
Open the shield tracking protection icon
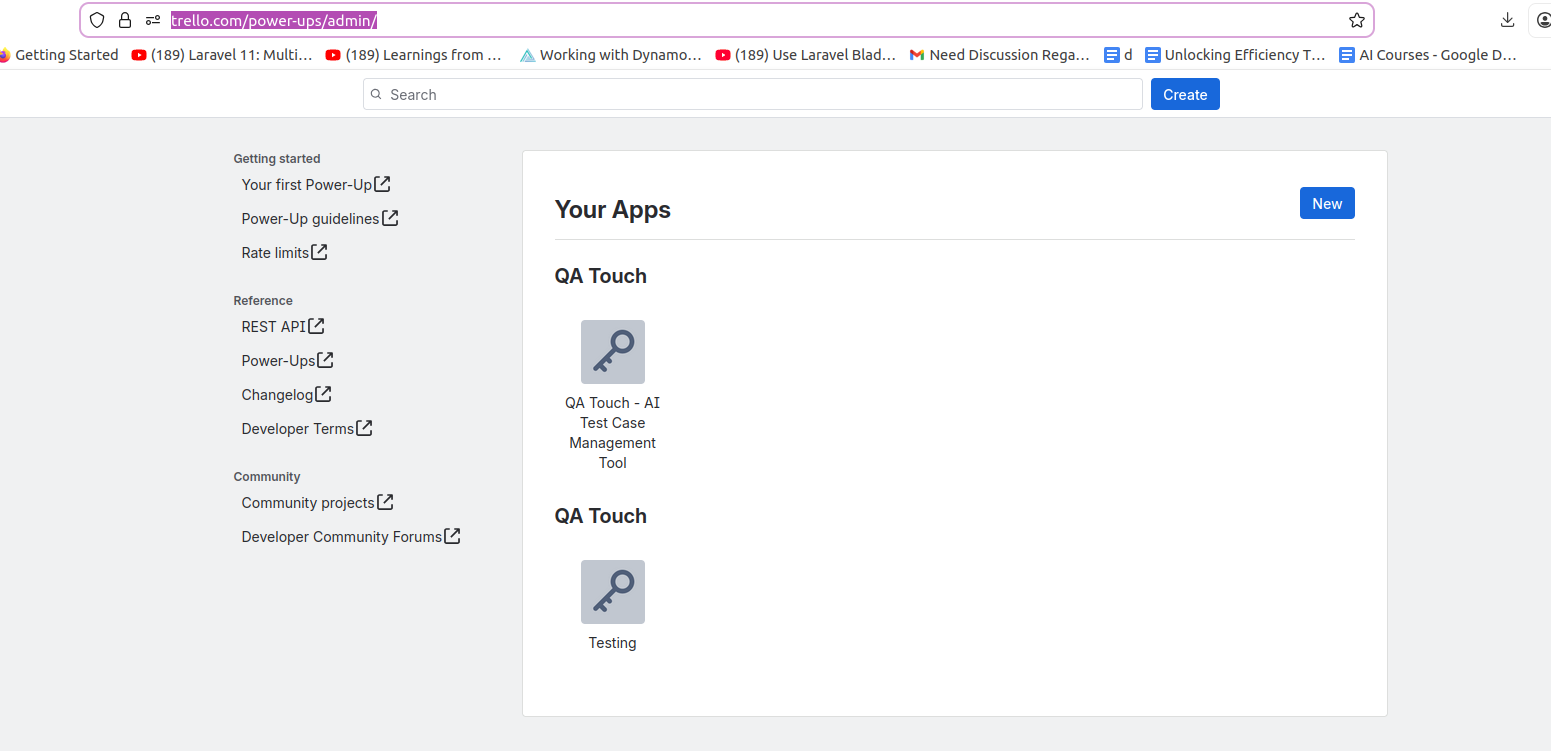pyautogui.click(x=97, y=20)
